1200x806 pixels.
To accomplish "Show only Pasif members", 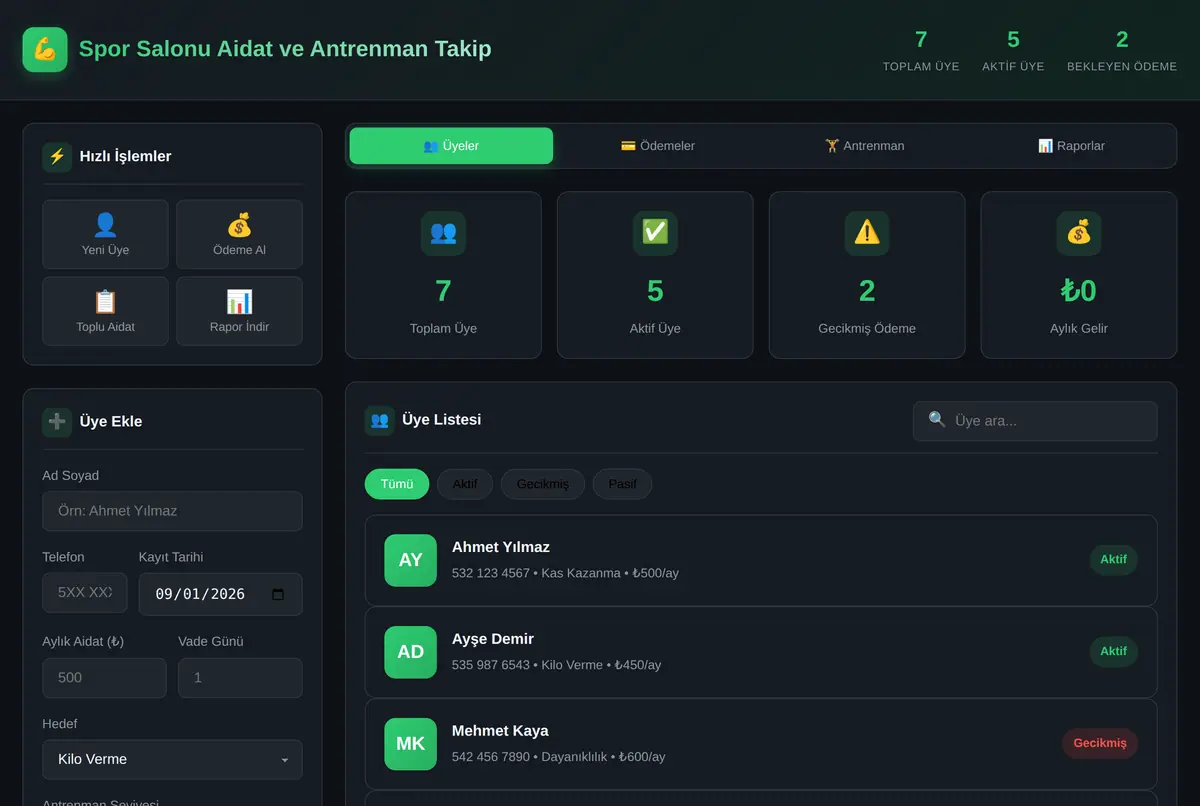I will 622,484.
